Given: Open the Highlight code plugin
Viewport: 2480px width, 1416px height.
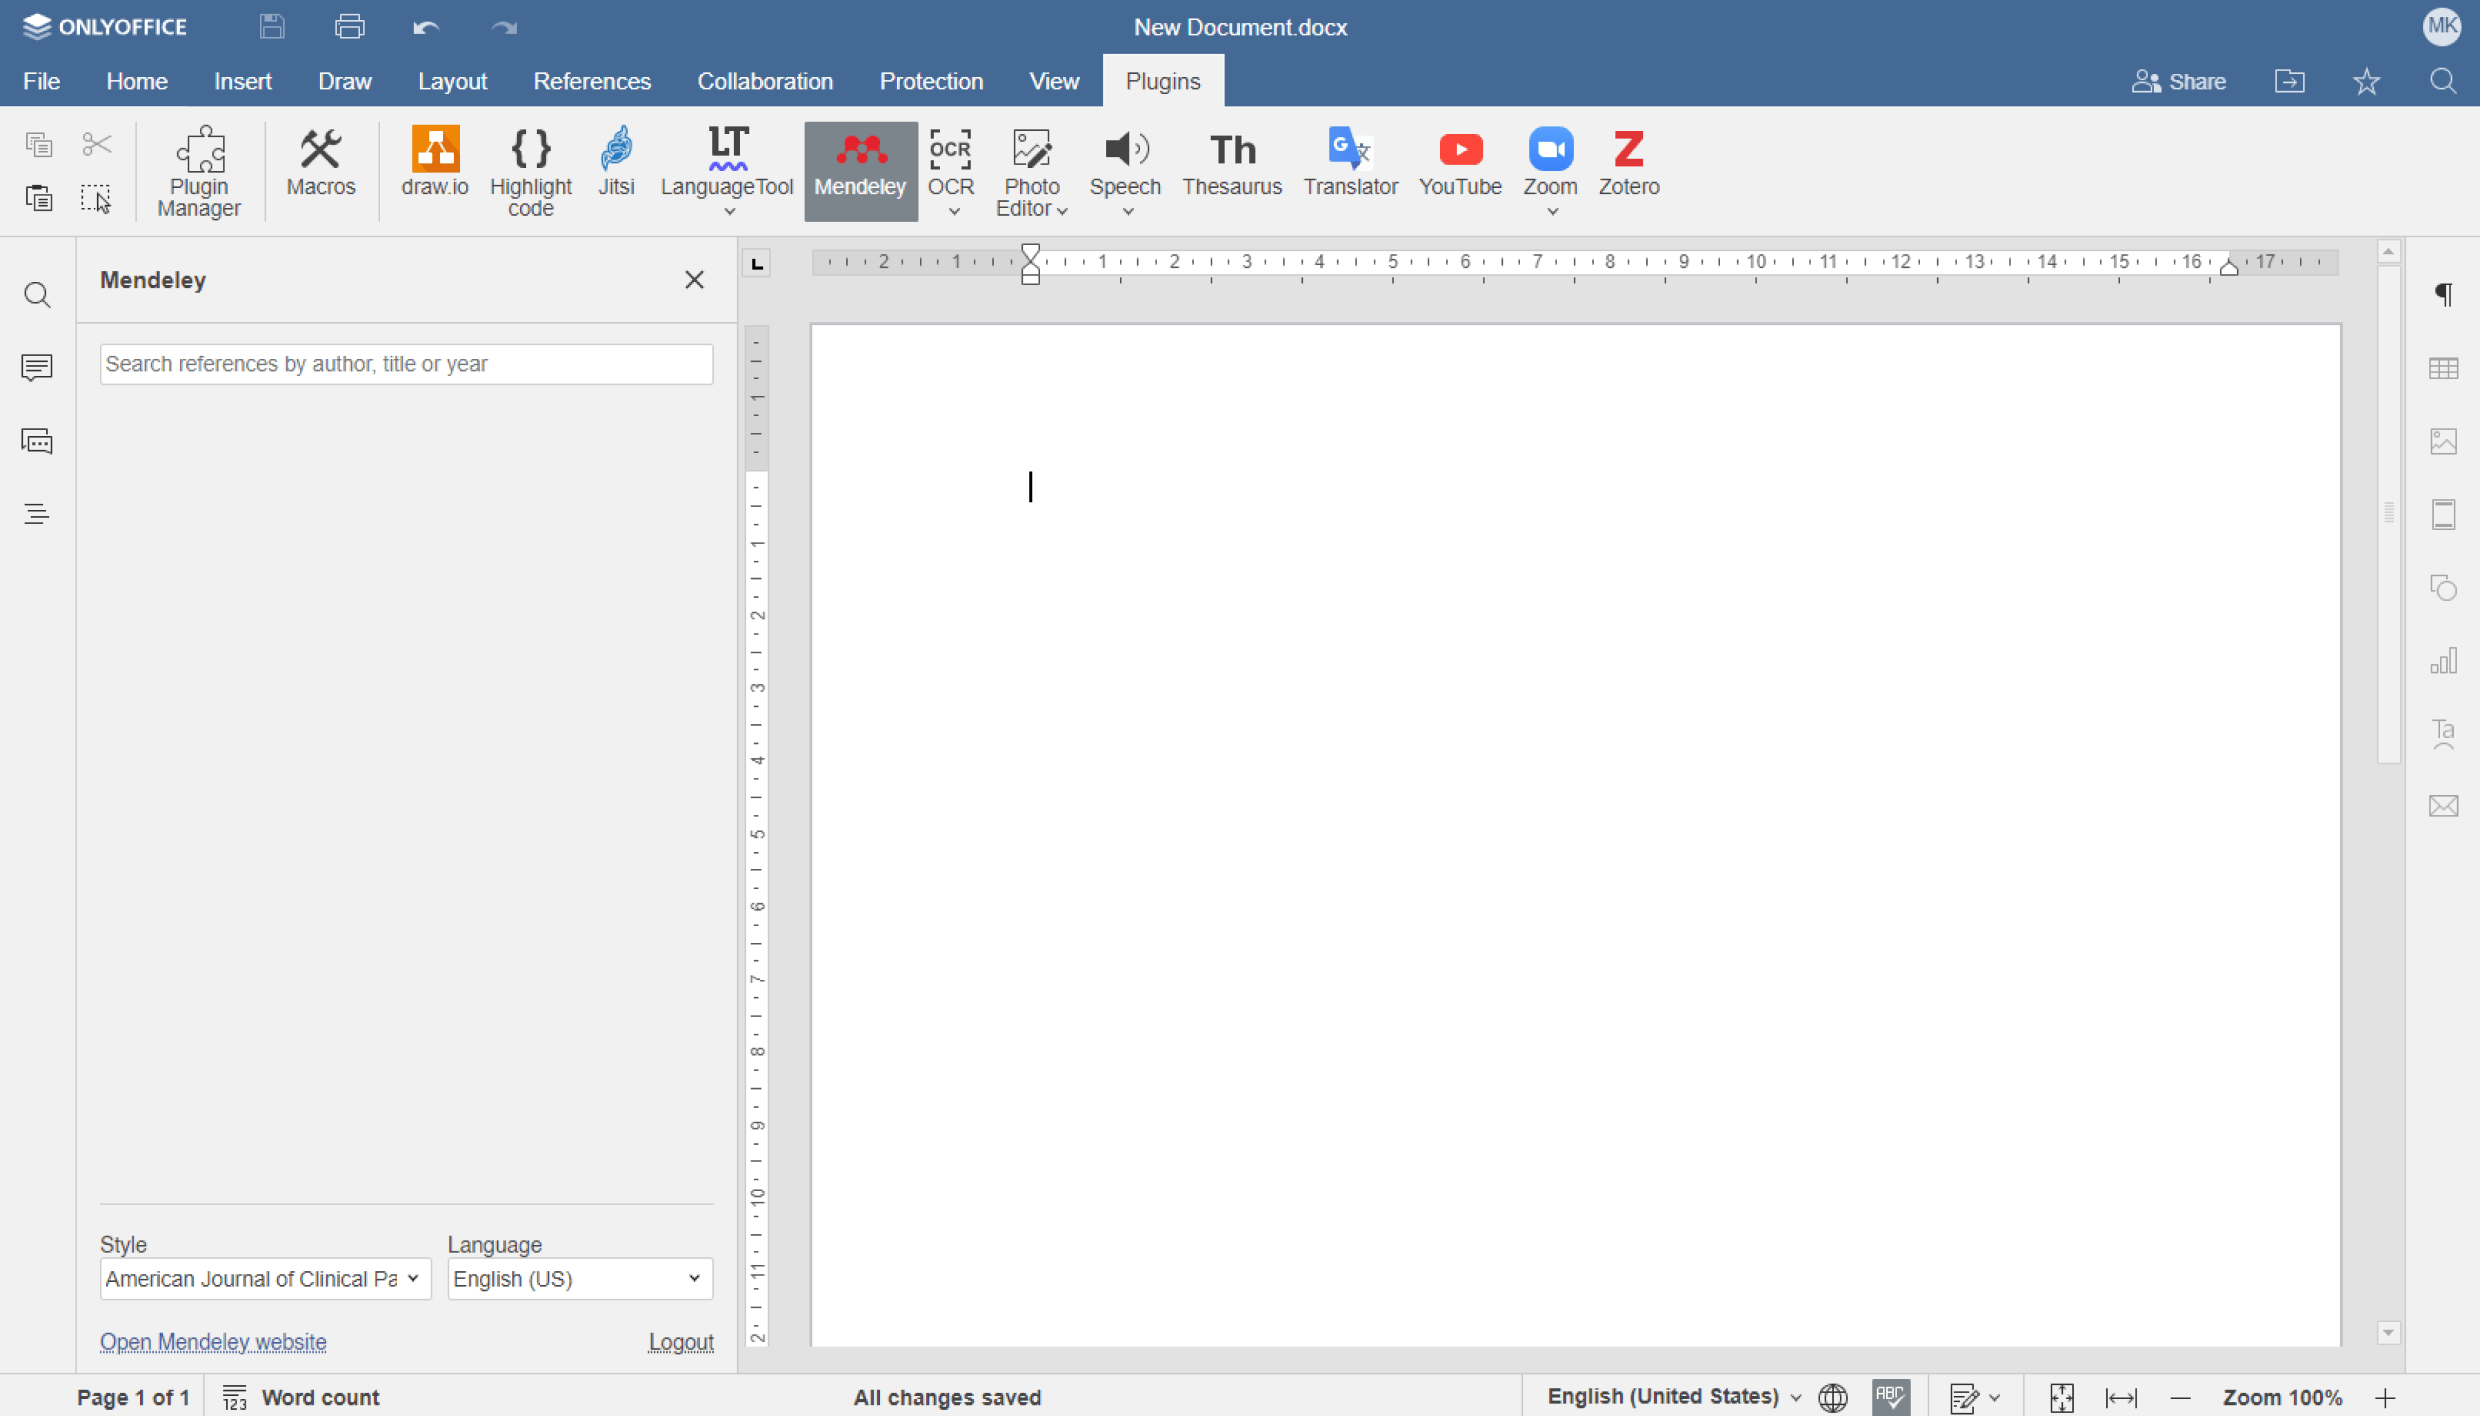Looking at the screenshot, I should [530, 171].
